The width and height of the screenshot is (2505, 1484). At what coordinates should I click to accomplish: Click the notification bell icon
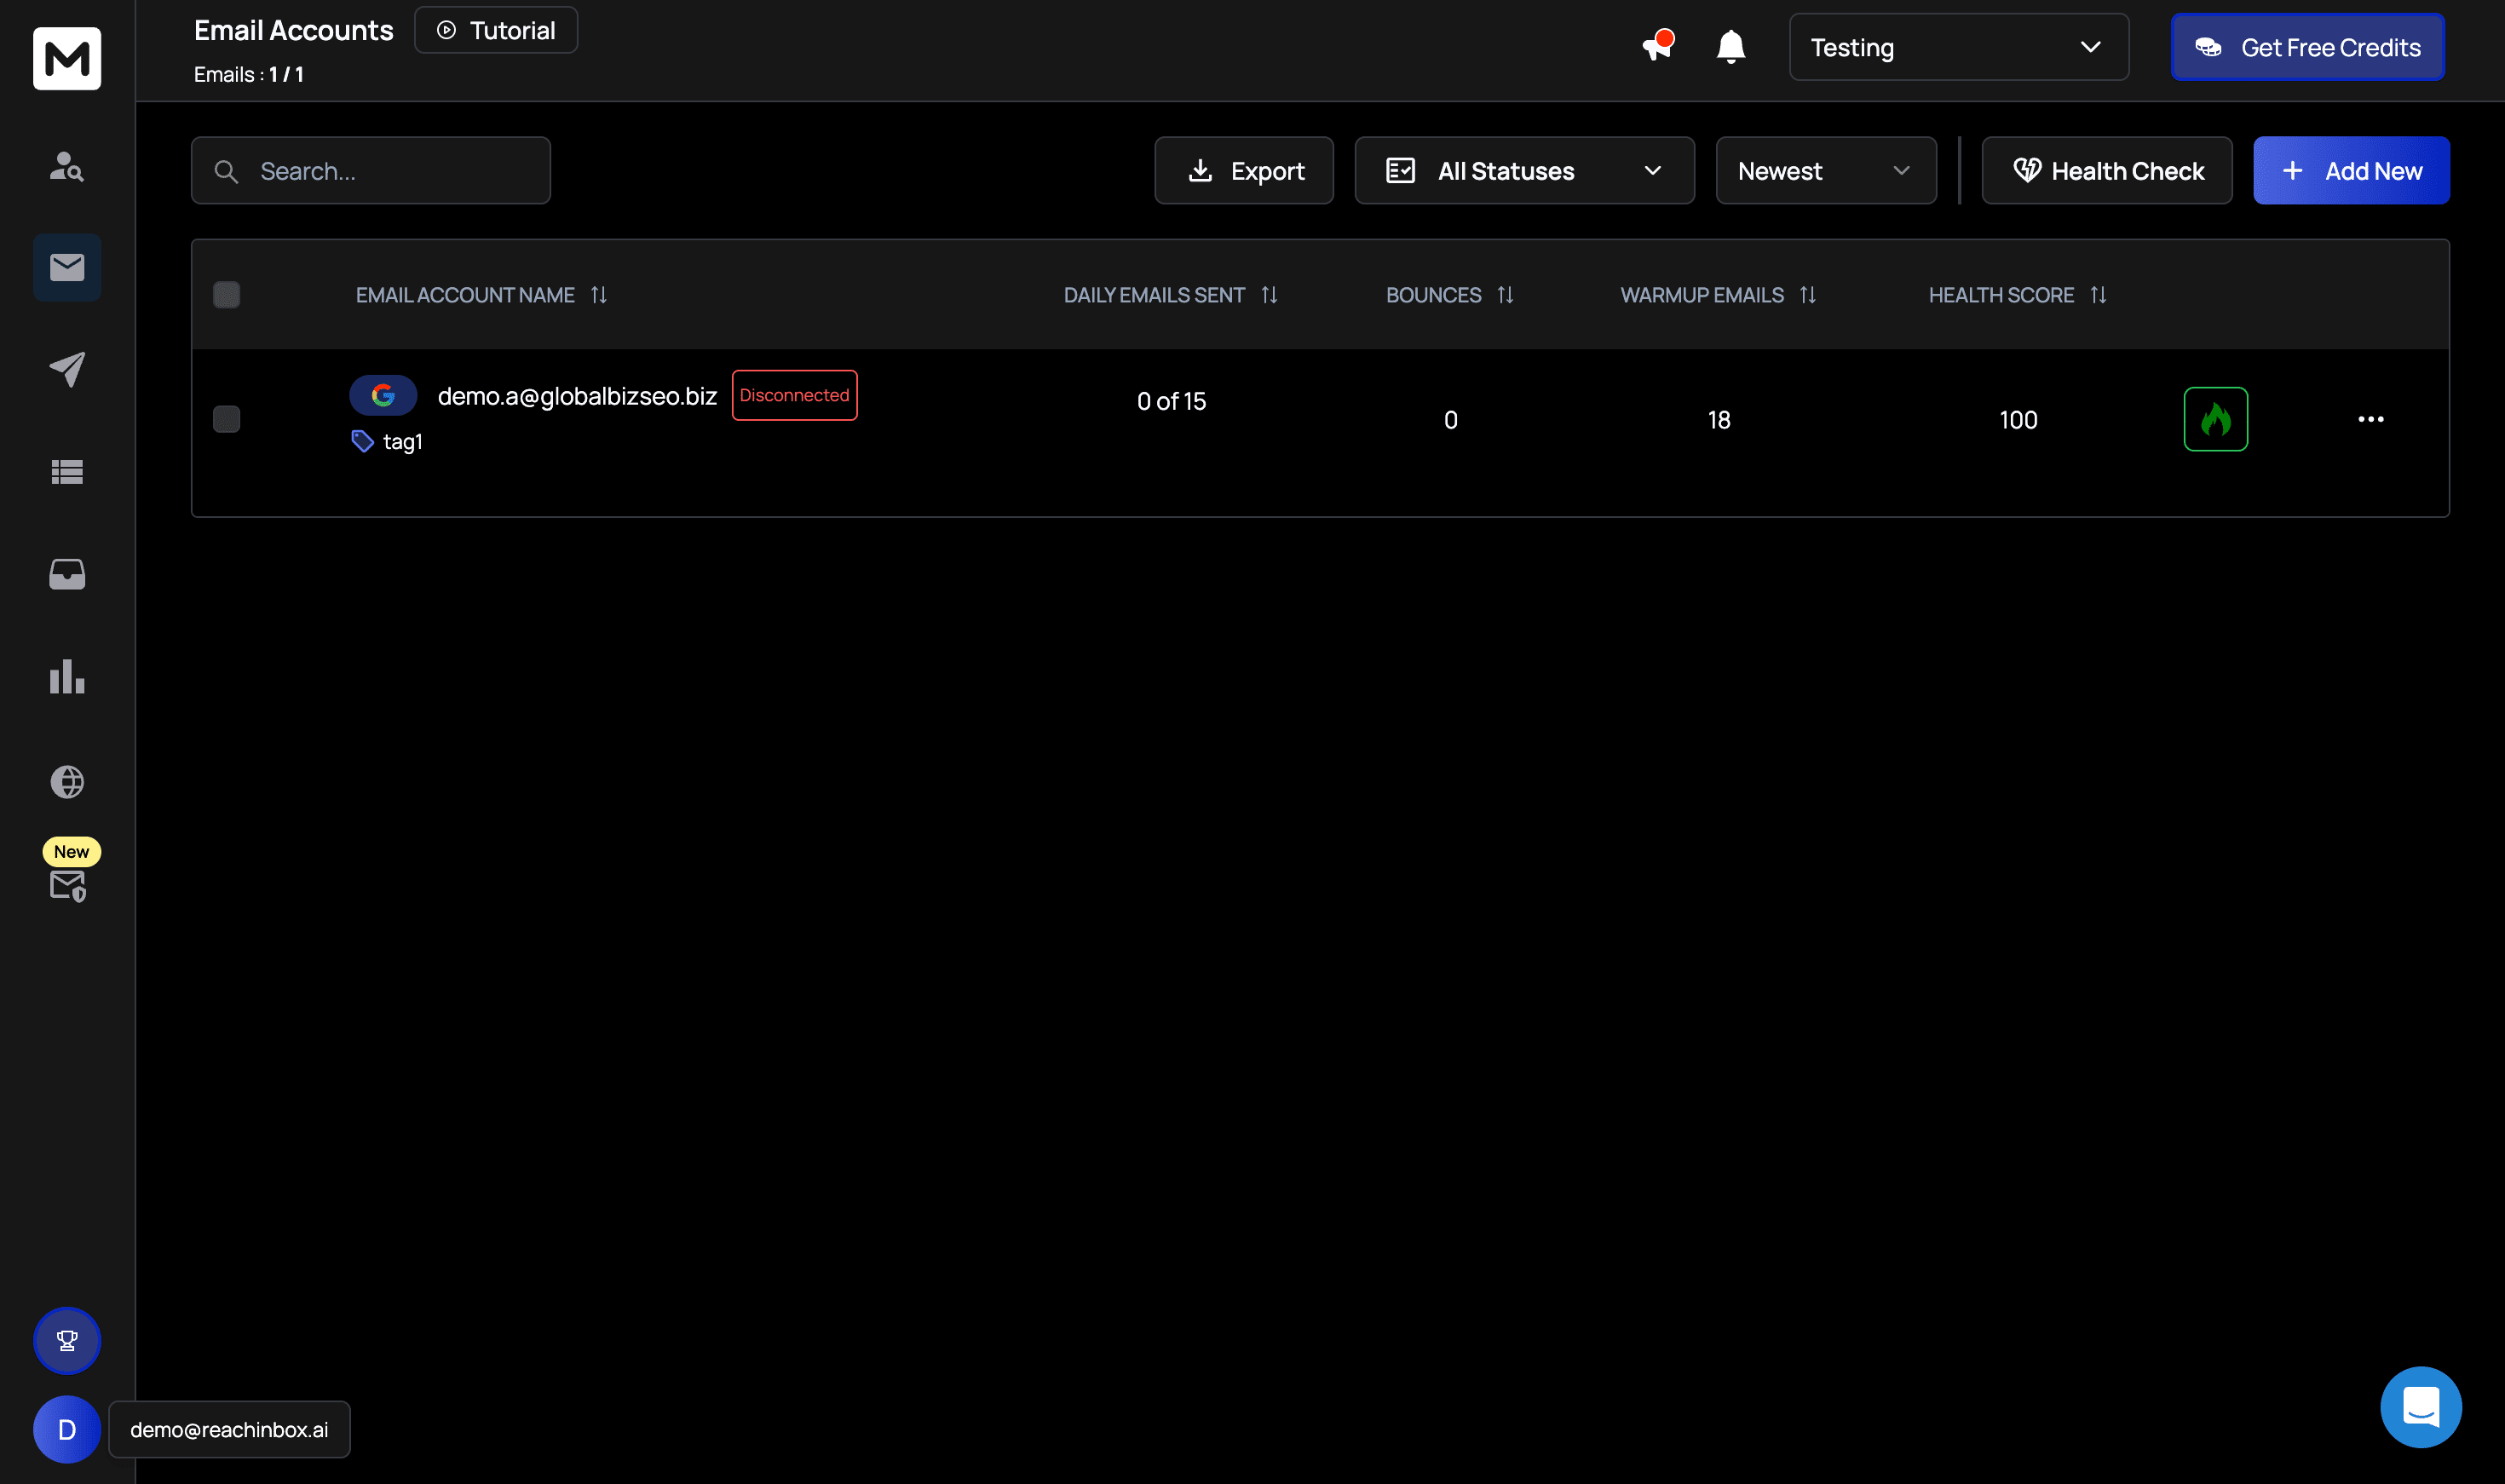point(1730,47)
